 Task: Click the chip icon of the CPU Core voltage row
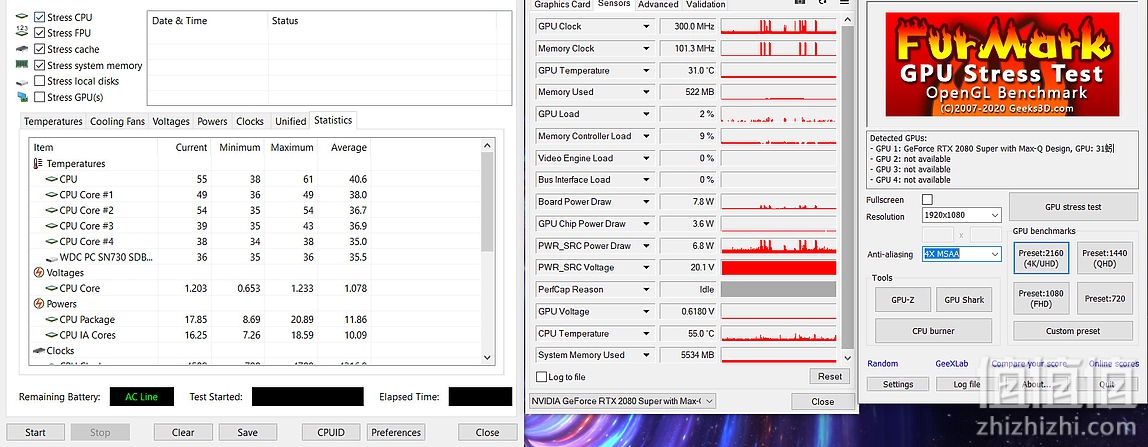pyautogui.click(x=51, y=288)
